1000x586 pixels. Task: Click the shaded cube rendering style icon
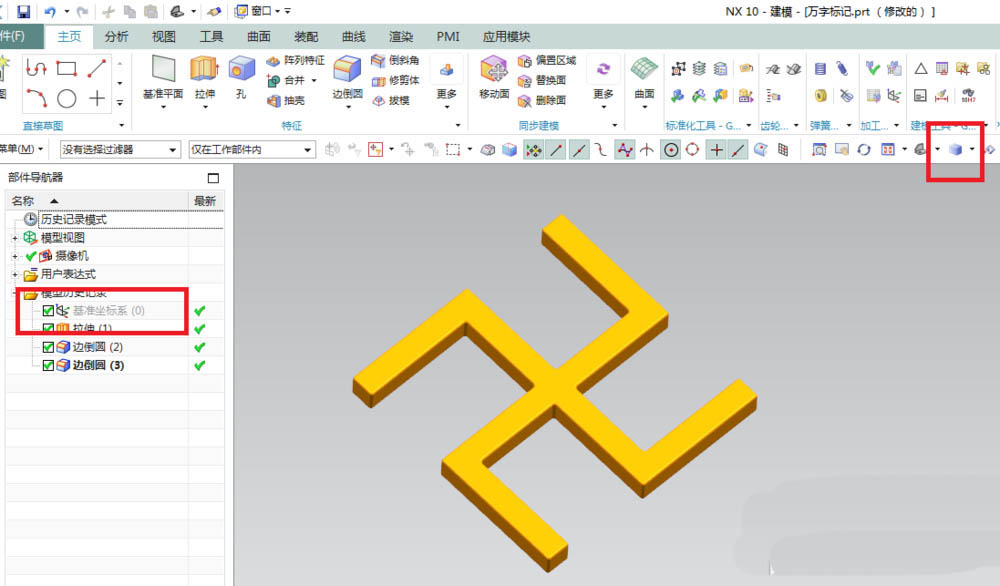(955, 150)
